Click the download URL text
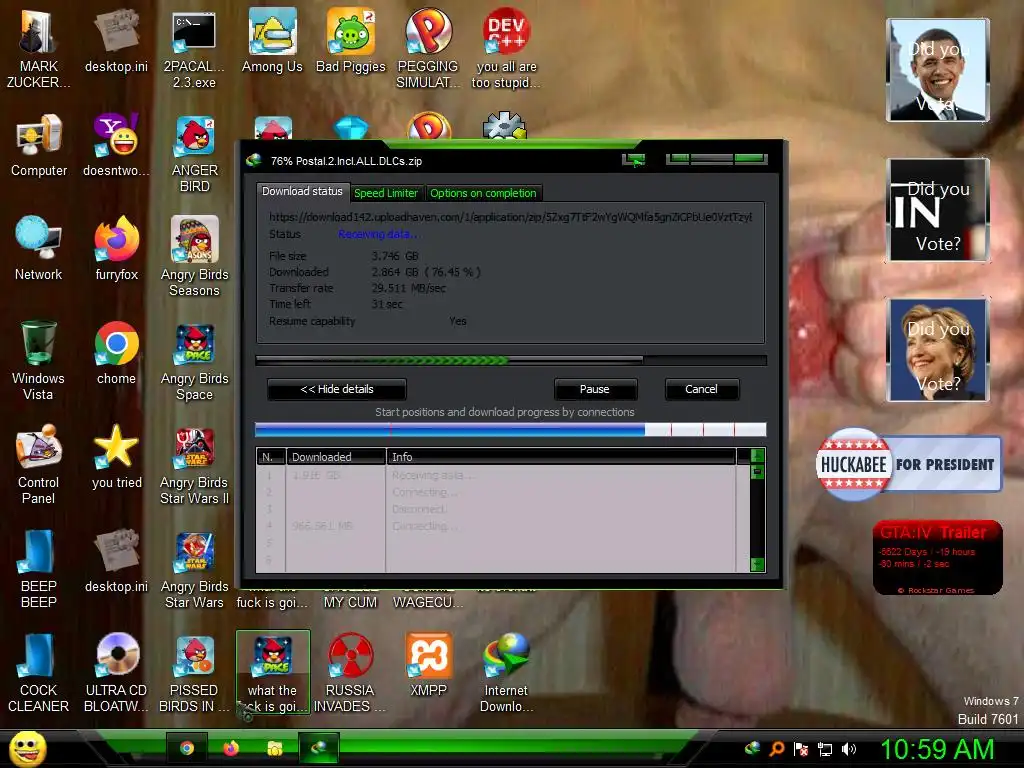 point(511,217)
